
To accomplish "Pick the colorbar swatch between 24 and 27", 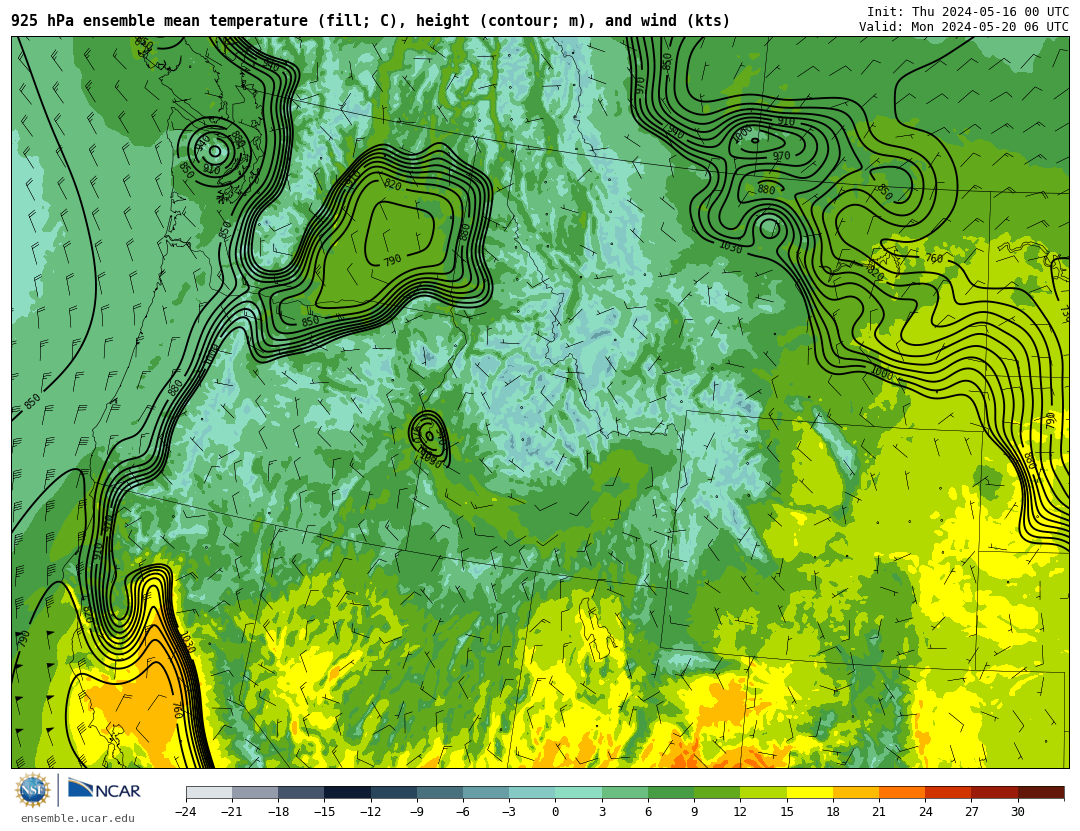I will click(x=948, y=792).
